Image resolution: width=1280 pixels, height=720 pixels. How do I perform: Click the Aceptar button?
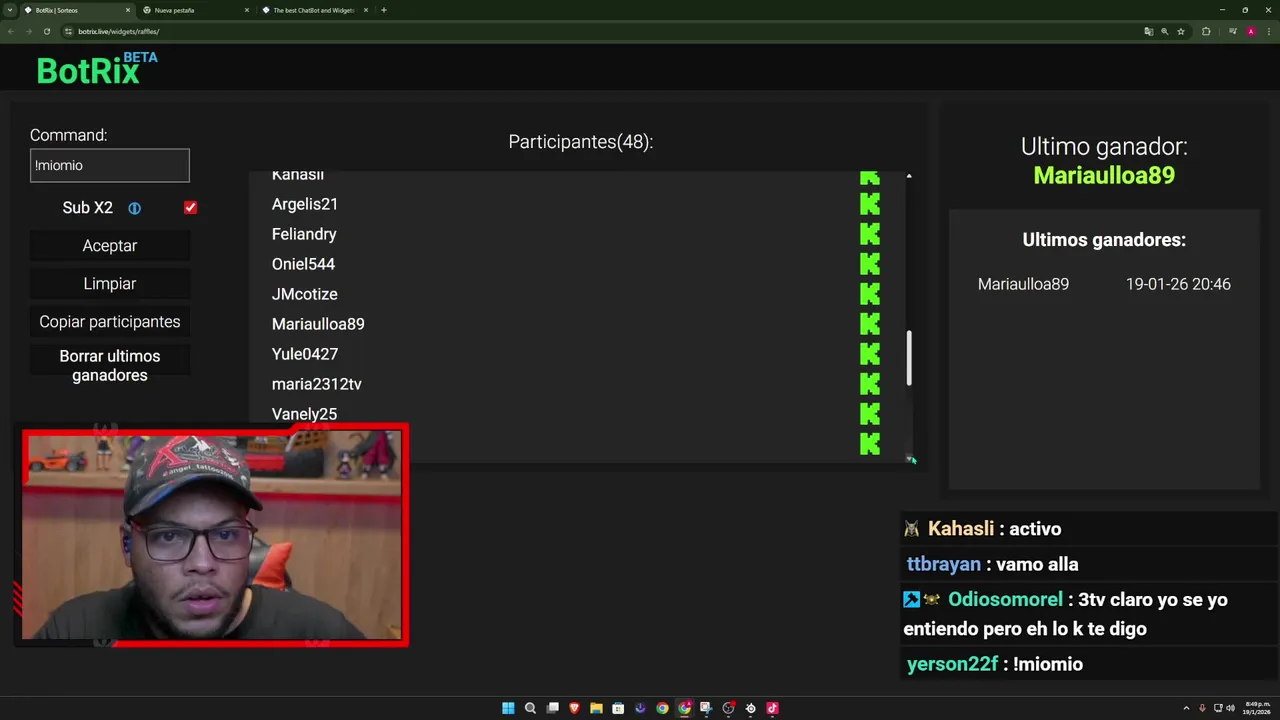point(110,246)
